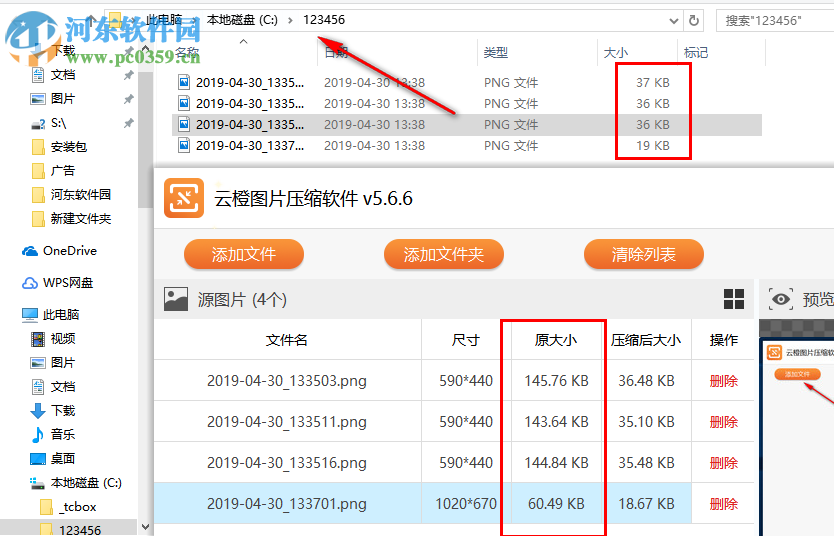The height and width of the screenshot is (536, 834).
Task: Open WPS网盘 in the navigation pane
Action: click(x=68, y=283)
